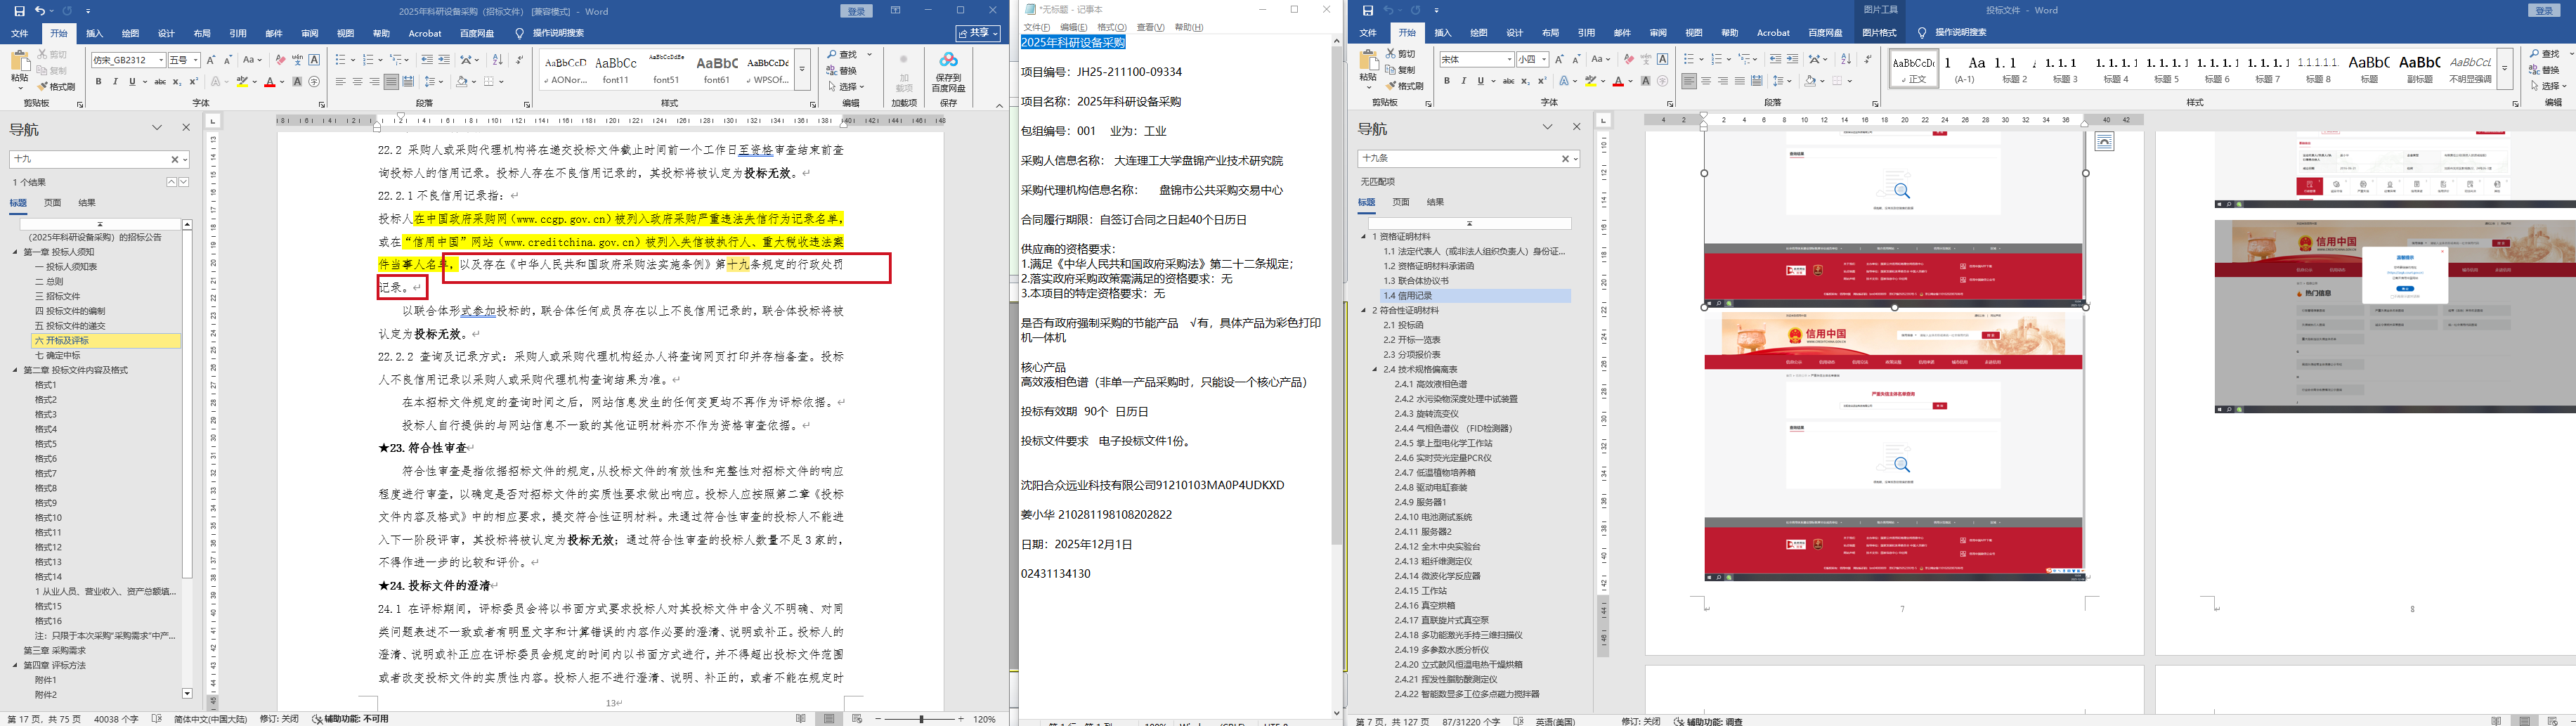This screenshot has height=726, width=2576.
Task: Undo last action in left Word window
Action: [x=40, y=11]
